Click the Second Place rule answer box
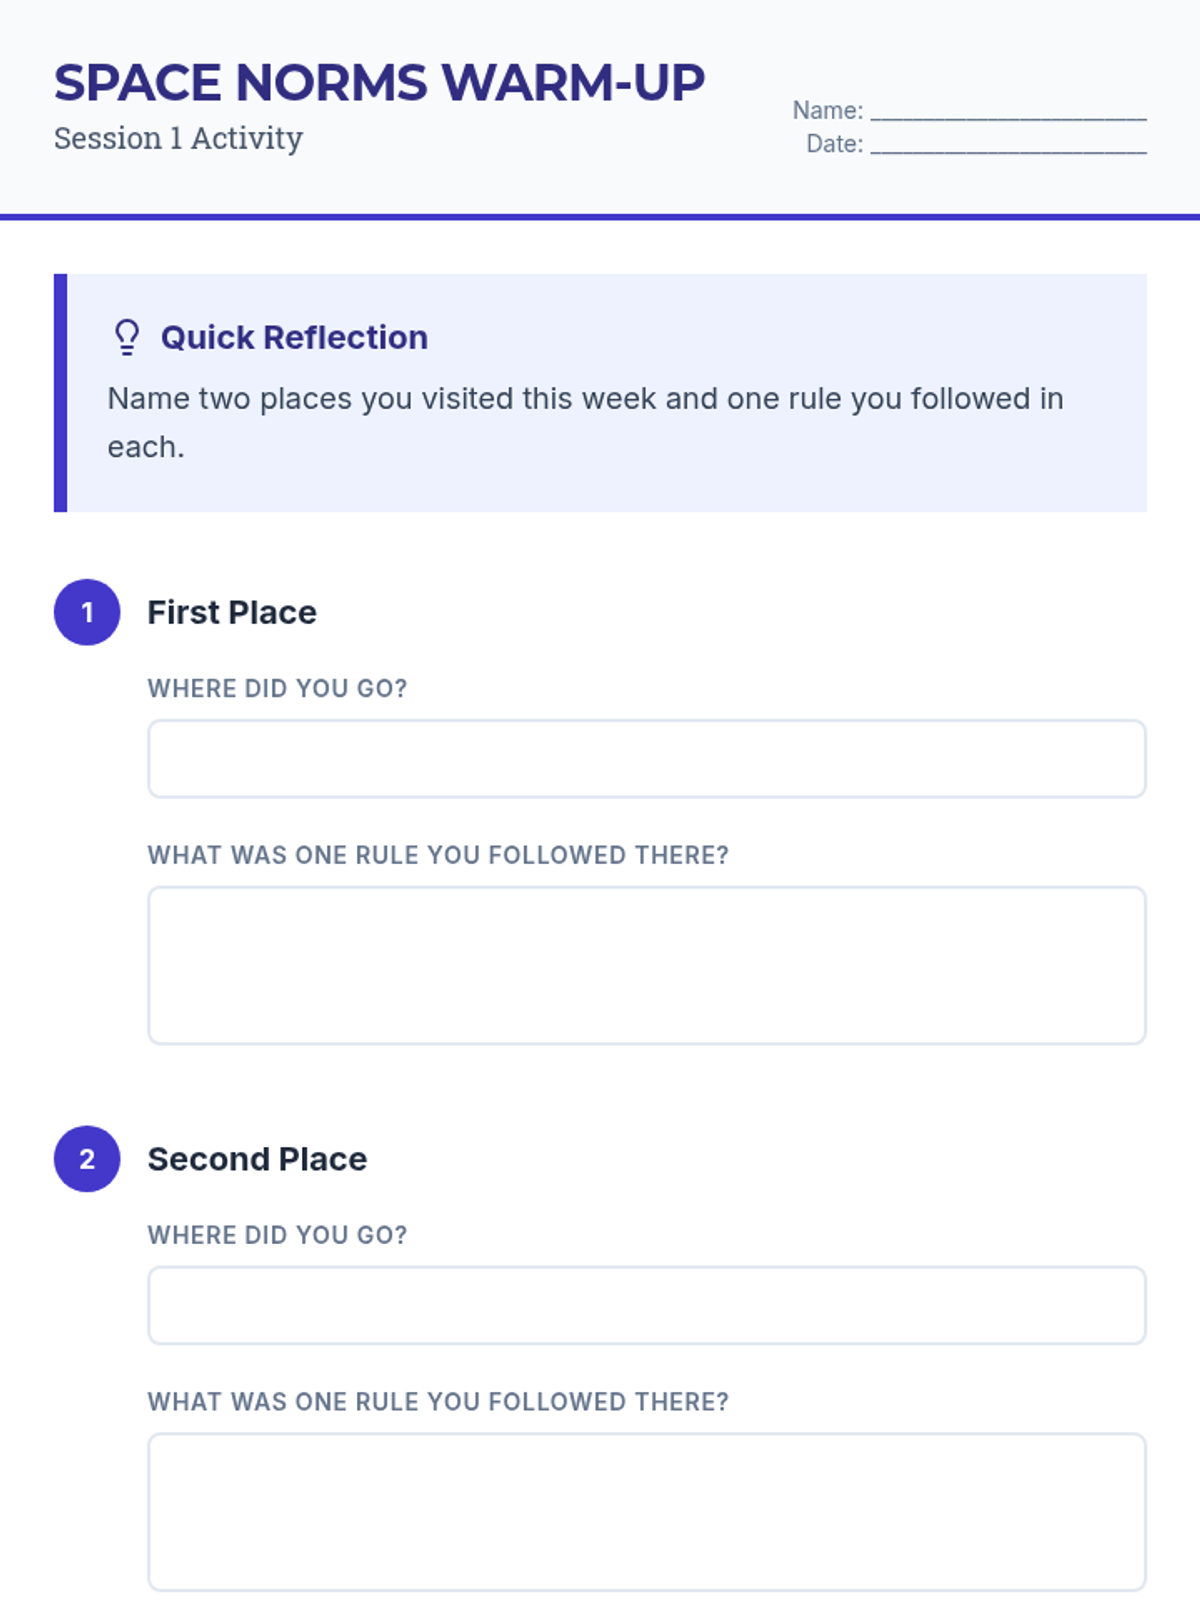The width and height of the screenshot is (1200, 1600). pos(646,1512)
